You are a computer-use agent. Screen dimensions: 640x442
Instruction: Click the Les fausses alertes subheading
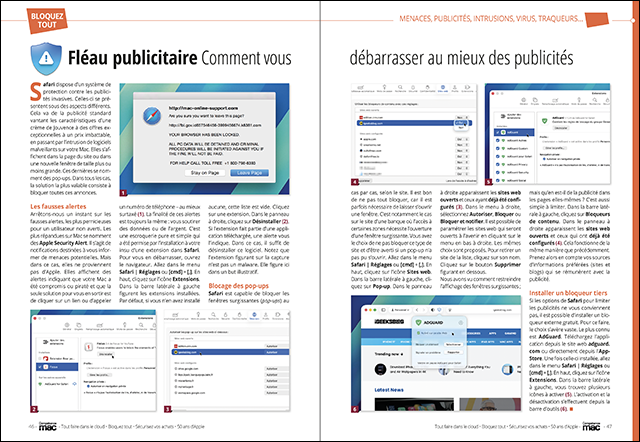click(58, 207)
